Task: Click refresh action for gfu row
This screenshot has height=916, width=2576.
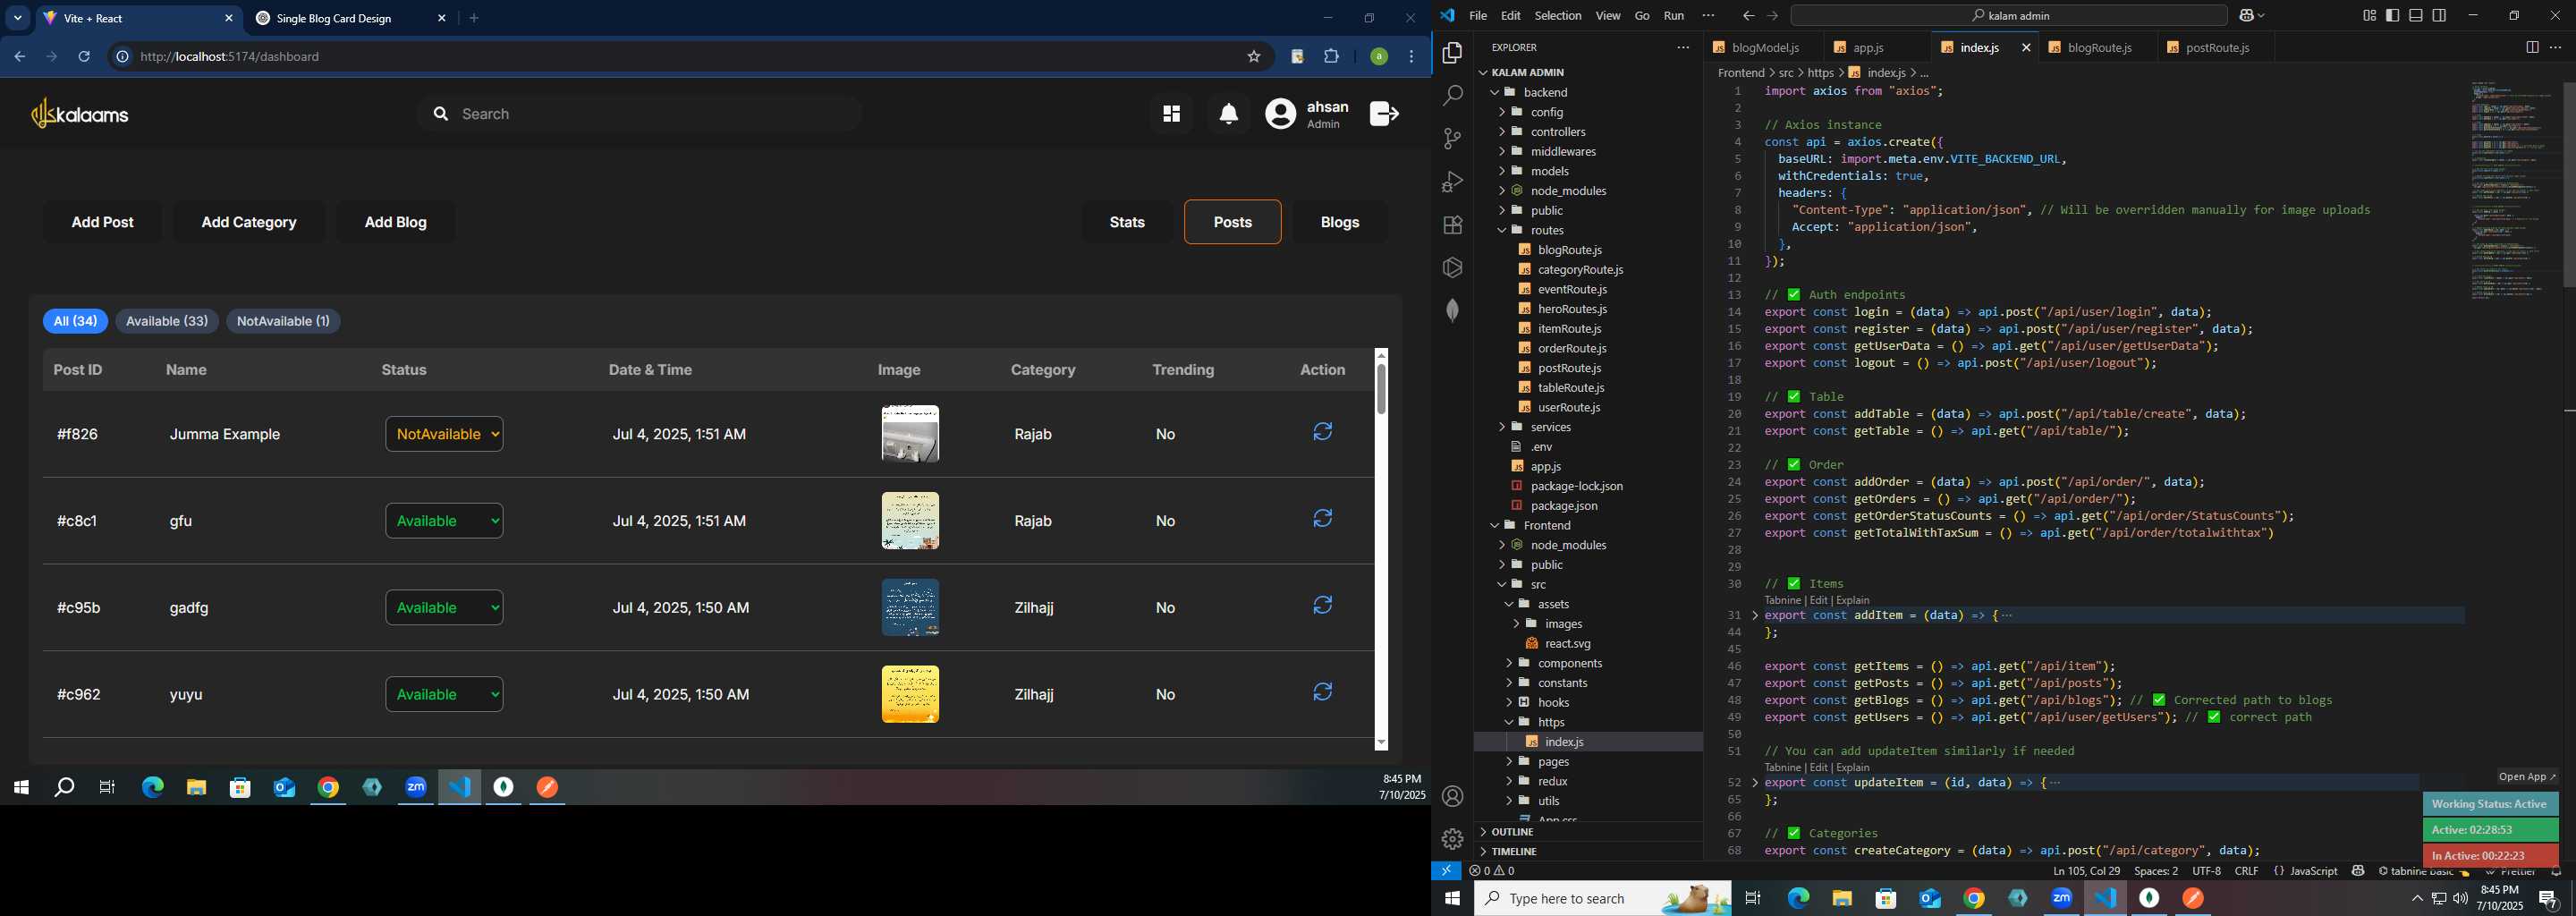Action: click(1322, 519)
